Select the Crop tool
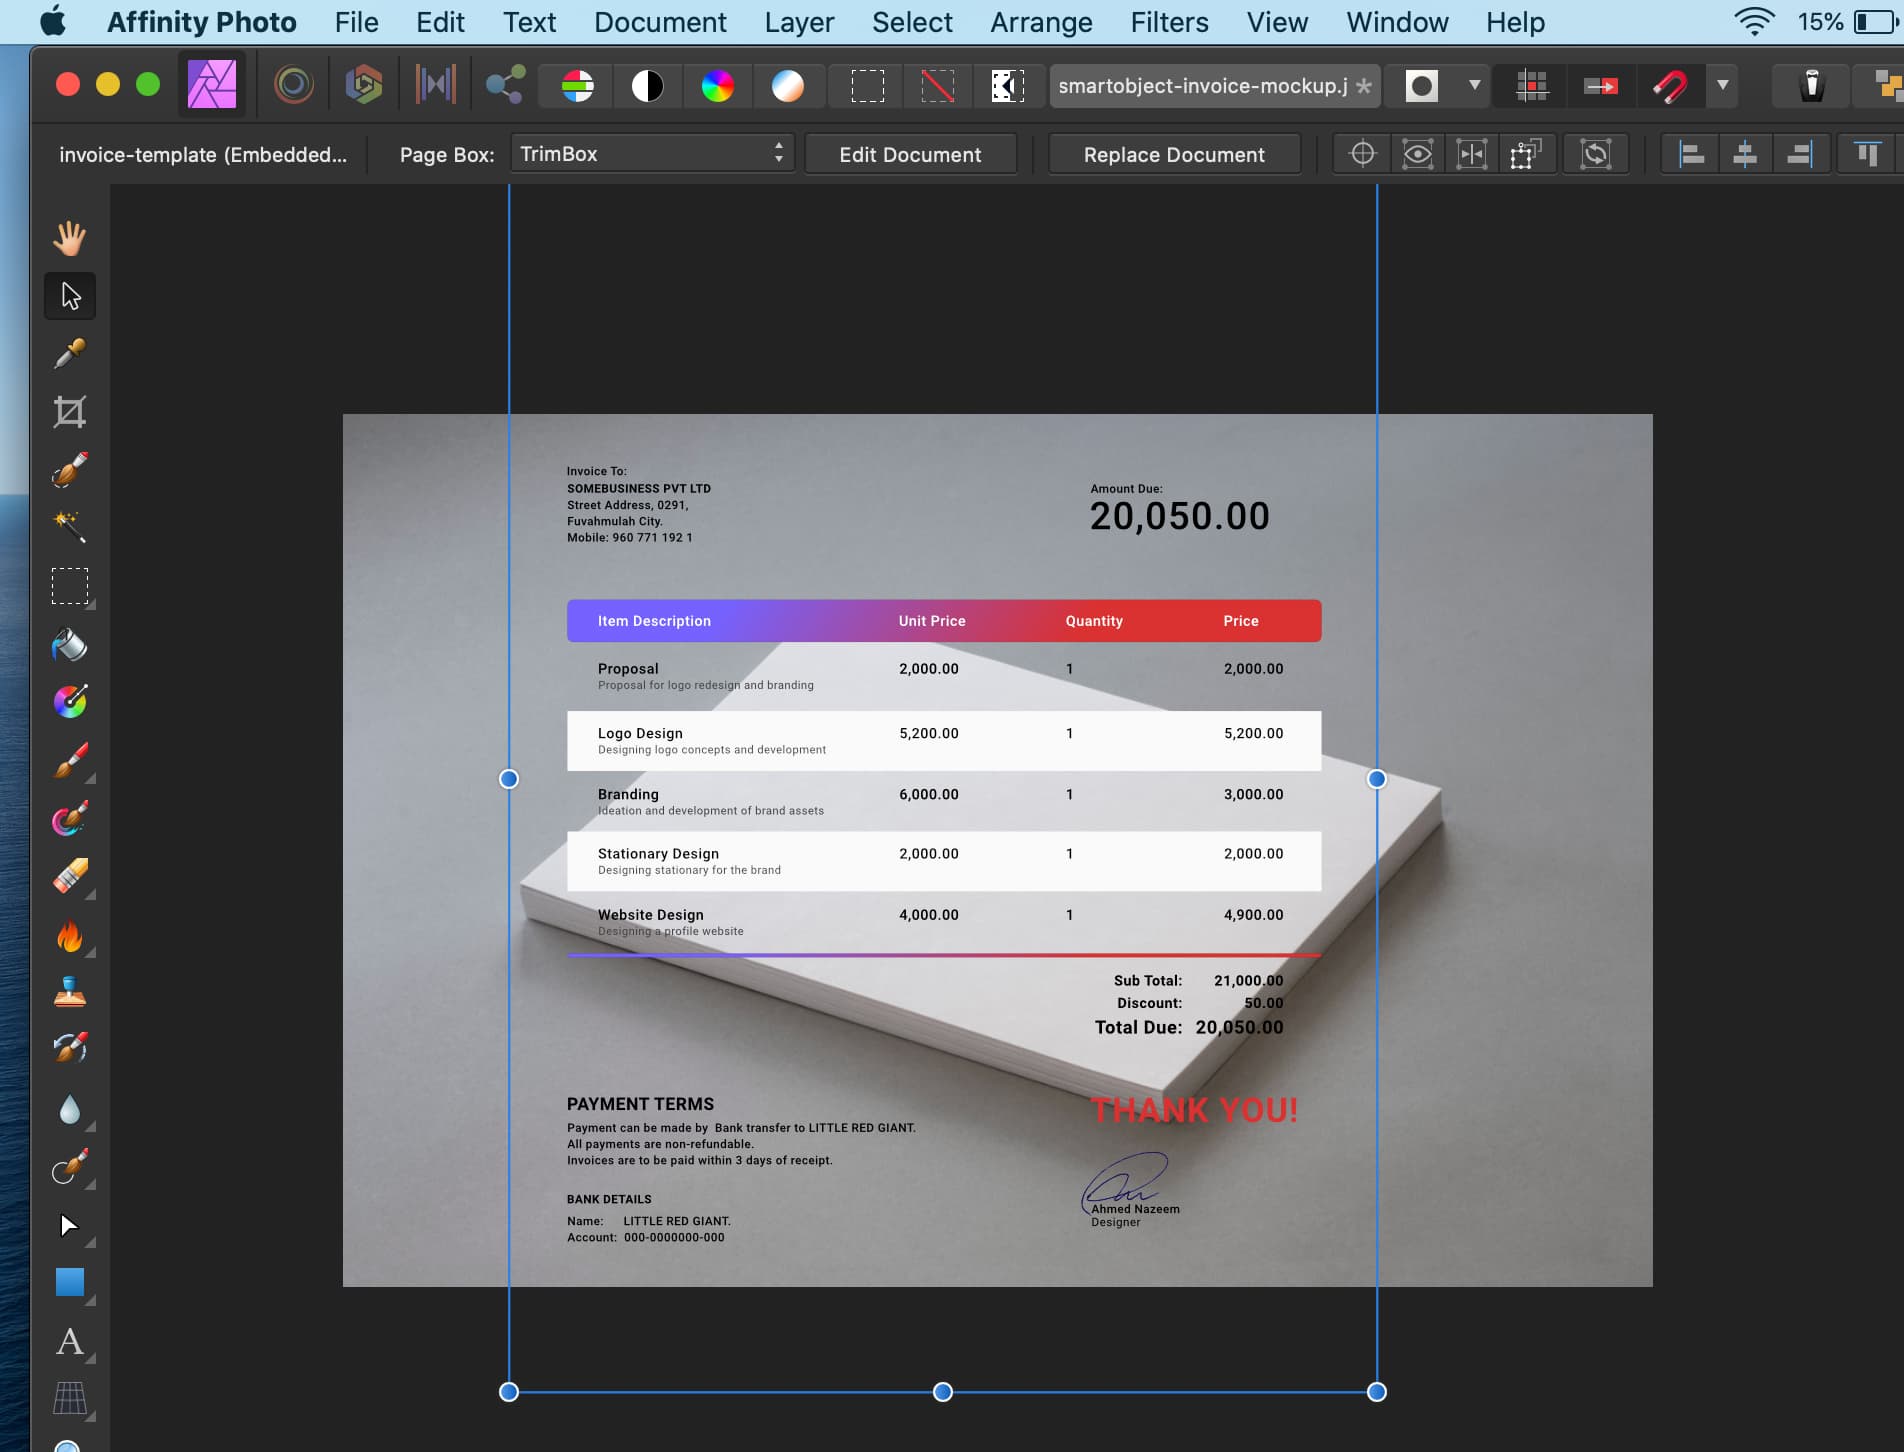The image size is (1904, 1452). coord(69,412)
